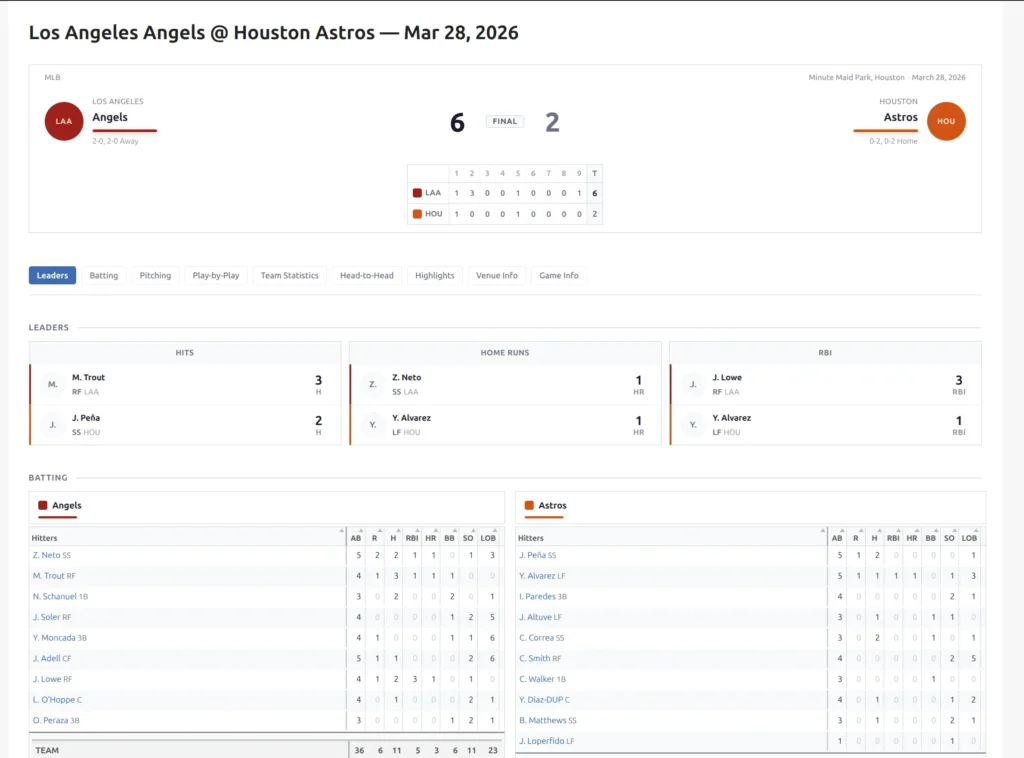Open the Venue Info tab
Screen dimensions: 1024x758
point(497,276)
